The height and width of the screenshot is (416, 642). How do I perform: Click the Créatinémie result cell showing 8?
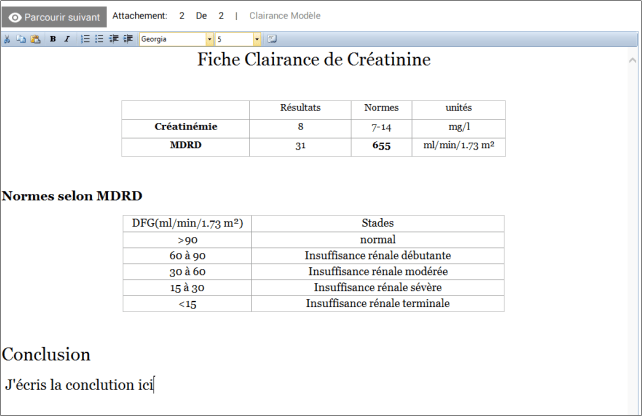(x=300, y=127)
